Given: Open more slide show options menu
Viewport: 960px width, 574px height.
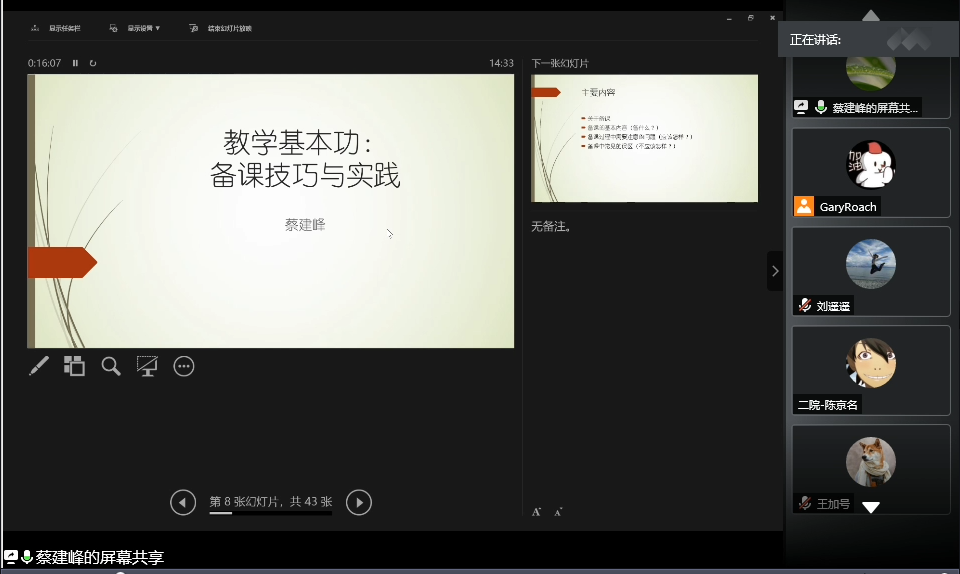Looking at the screenshot, I should pos(184,366).
